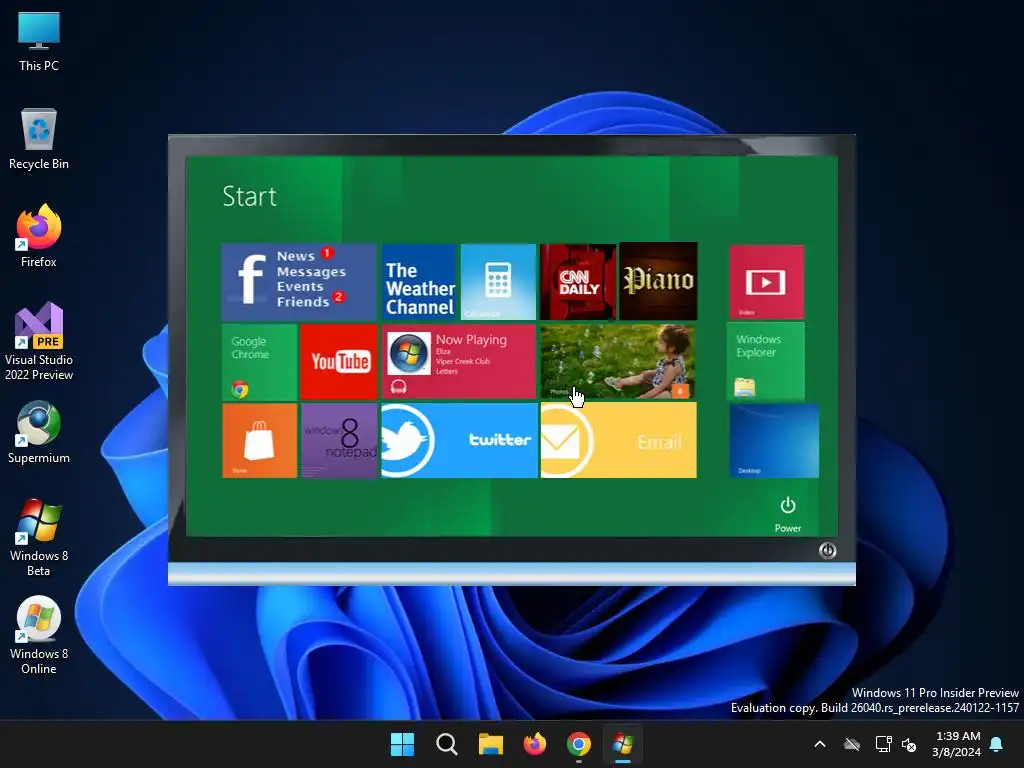
Task: Open the blue Desktop tile
Action: point(774,441)
